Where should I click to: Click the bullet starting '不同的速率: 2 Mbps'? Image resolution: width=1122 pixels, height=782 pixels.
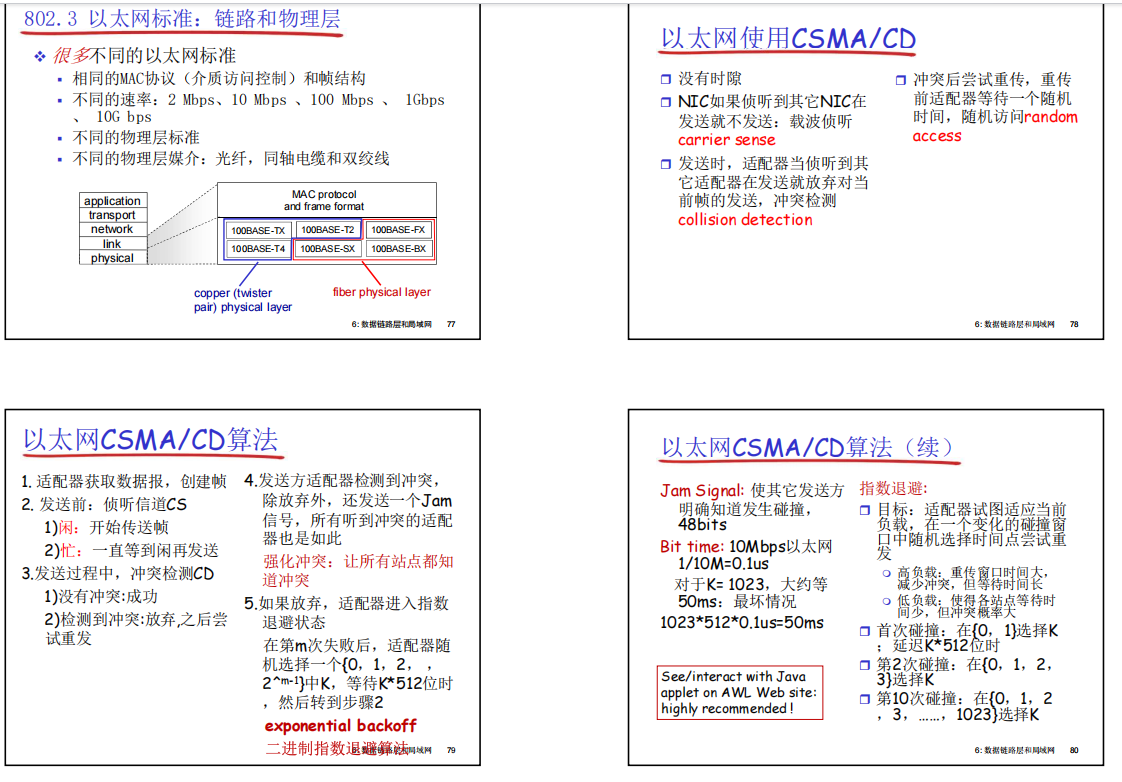tap(258, 108)
